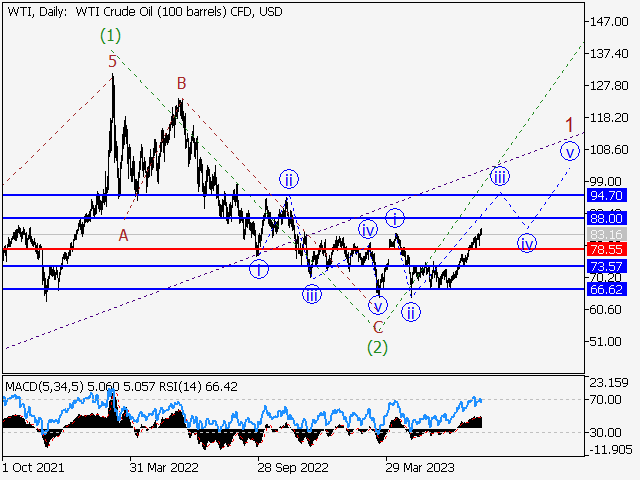Click the 28 Sep 2022 date label

coord(293,467)
